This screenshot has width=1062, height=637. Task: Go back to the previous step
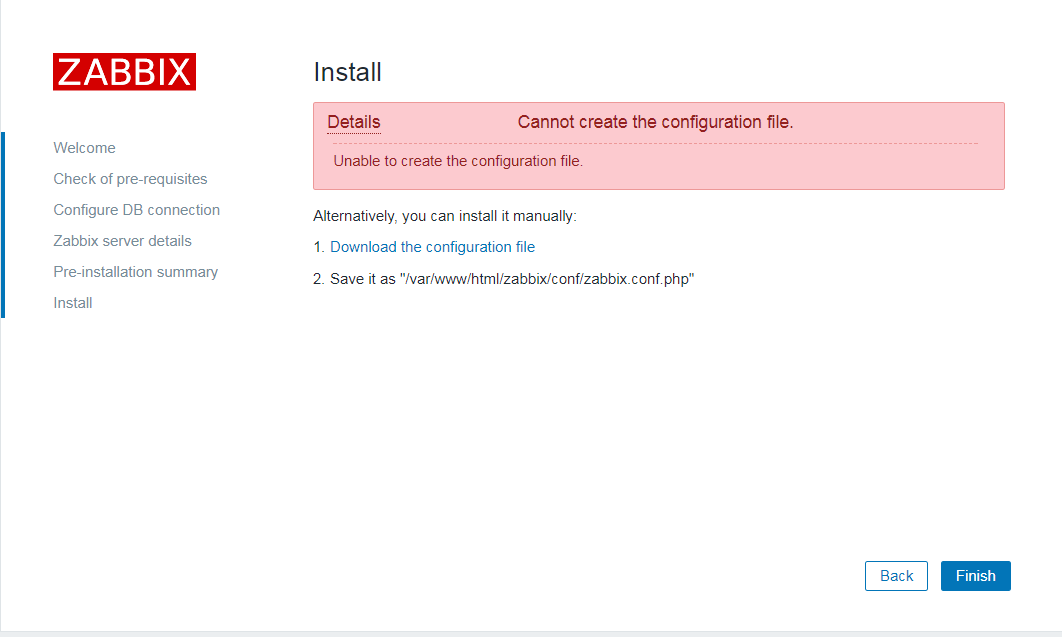tap(896, 576)
